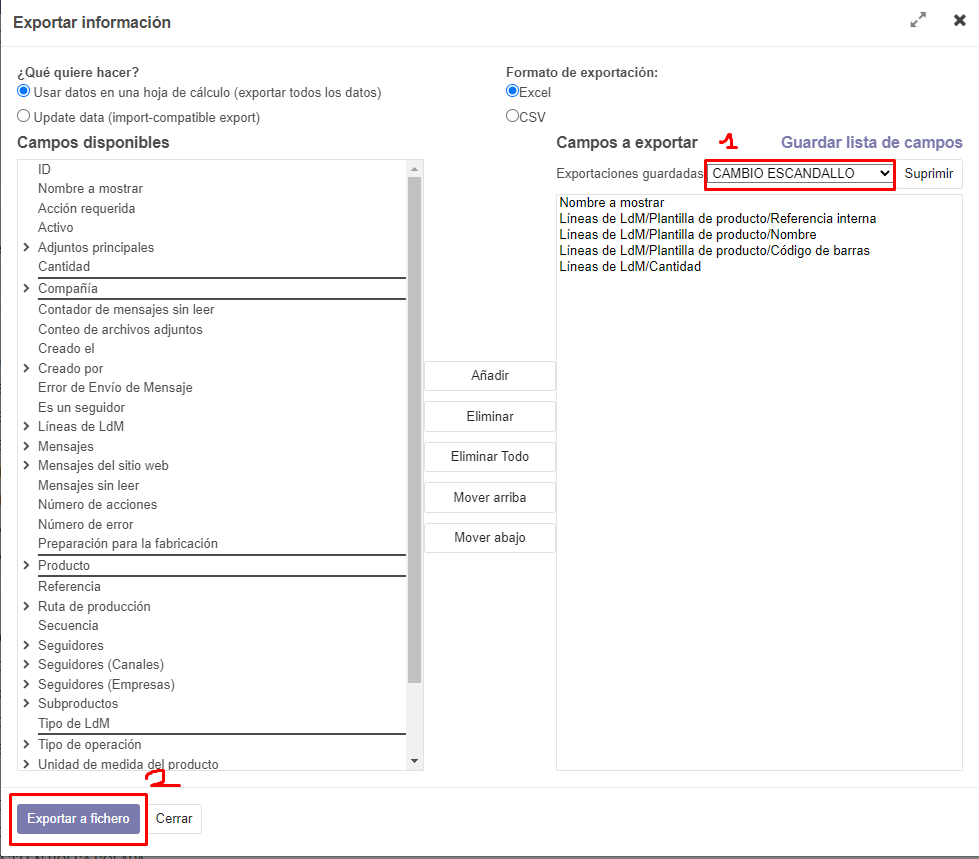The width and height of the screenshot is (979, 859).
Task: Select 'Referencia' in available fields
Action: click(69, 586)
